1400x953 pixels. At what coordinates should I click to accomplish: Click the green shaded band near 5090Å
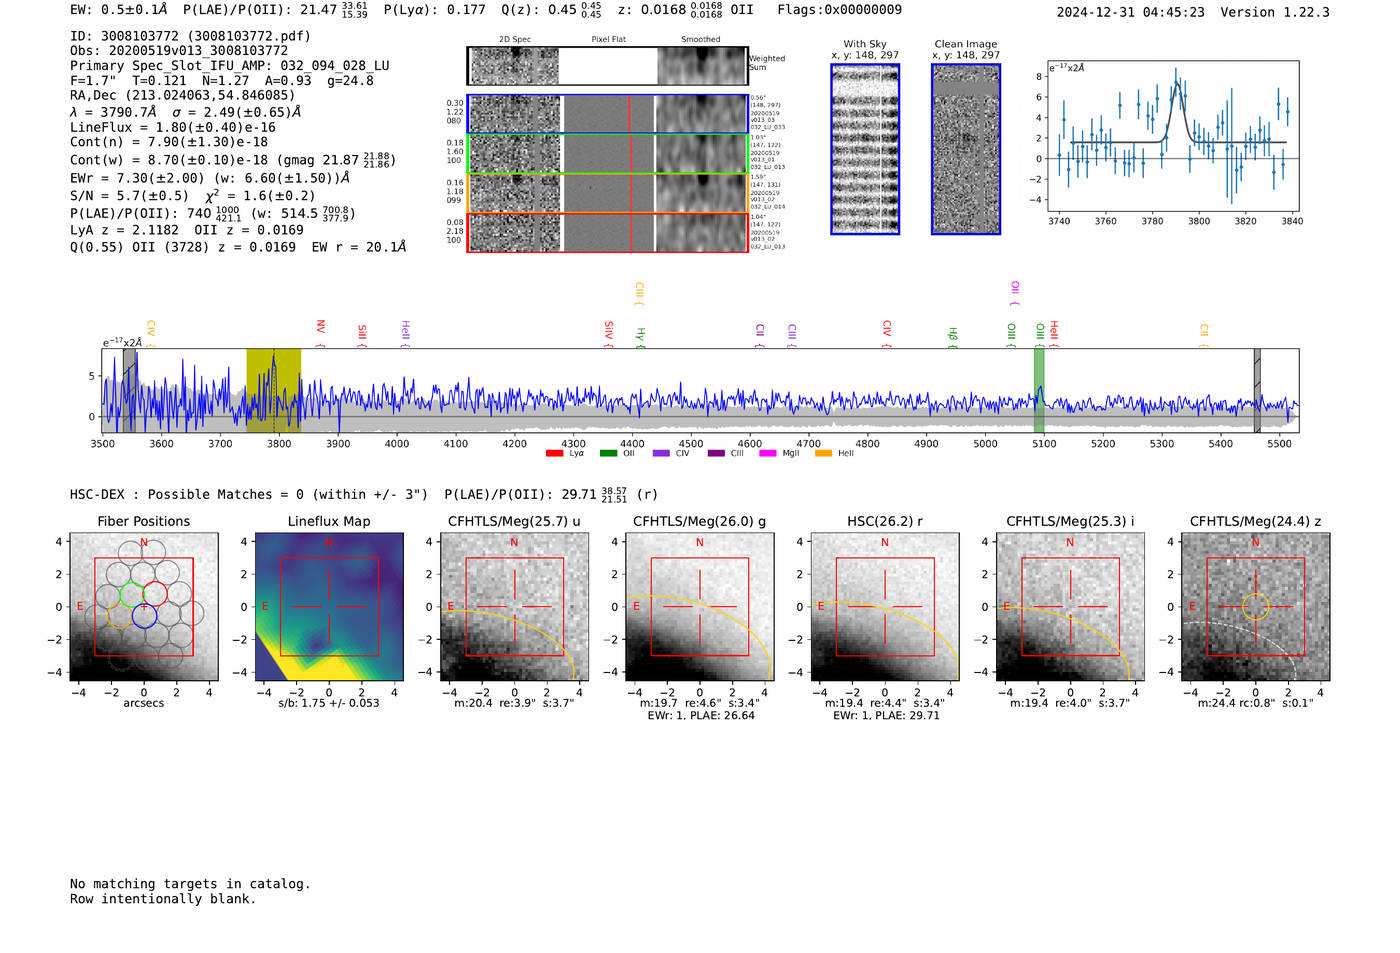click(1039, 390)
